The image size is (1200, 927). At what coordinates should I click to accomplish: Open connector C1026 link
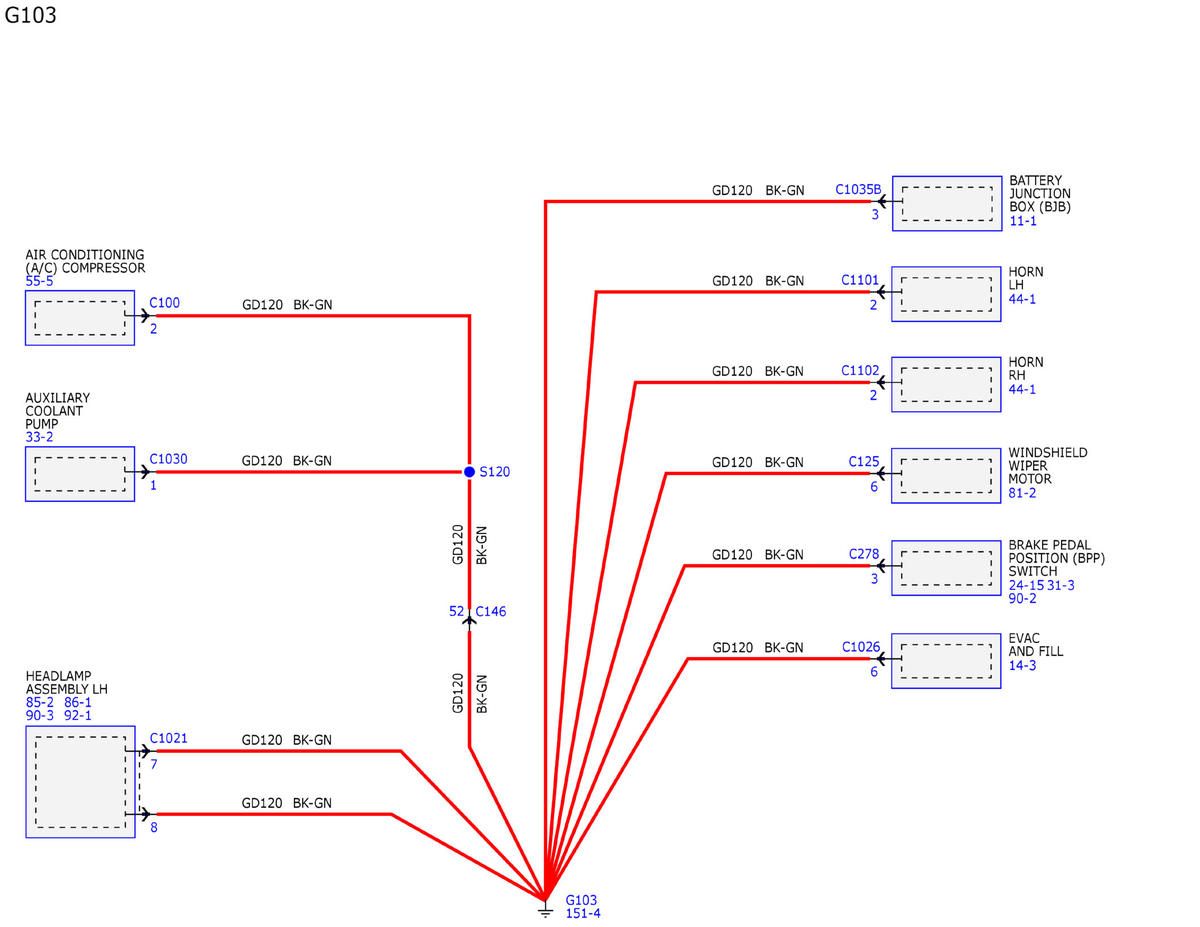click(x=860, y=647)
